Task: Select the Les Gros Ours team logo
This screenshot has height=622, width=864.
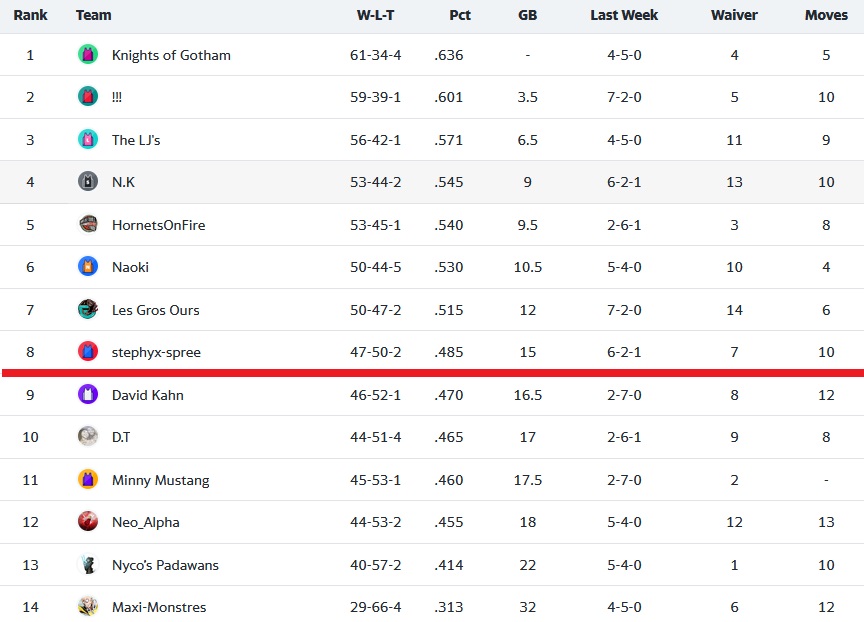Action: click(x=88, y=309)
